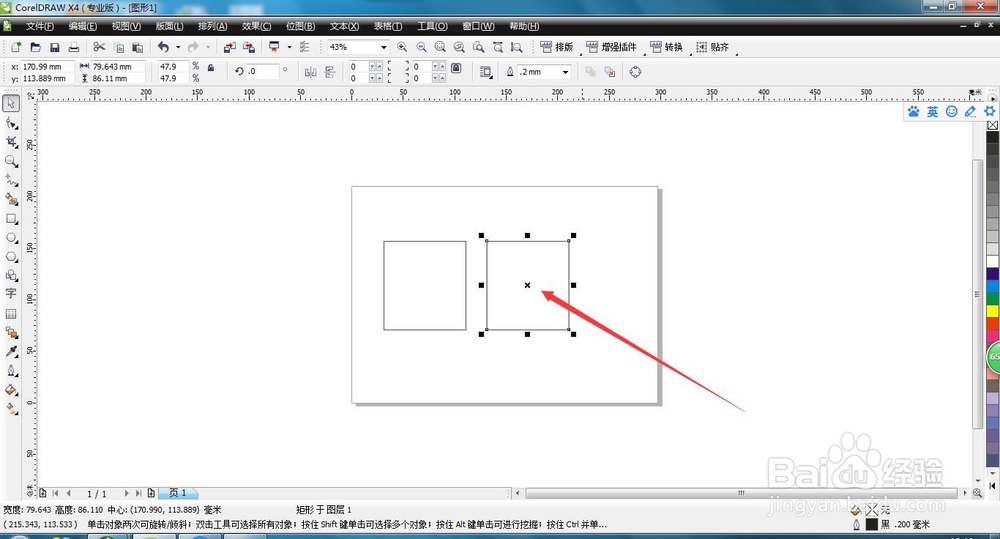Select the Rectangle tool
This screenshot has height=539, width=1000.
(11, 218)
